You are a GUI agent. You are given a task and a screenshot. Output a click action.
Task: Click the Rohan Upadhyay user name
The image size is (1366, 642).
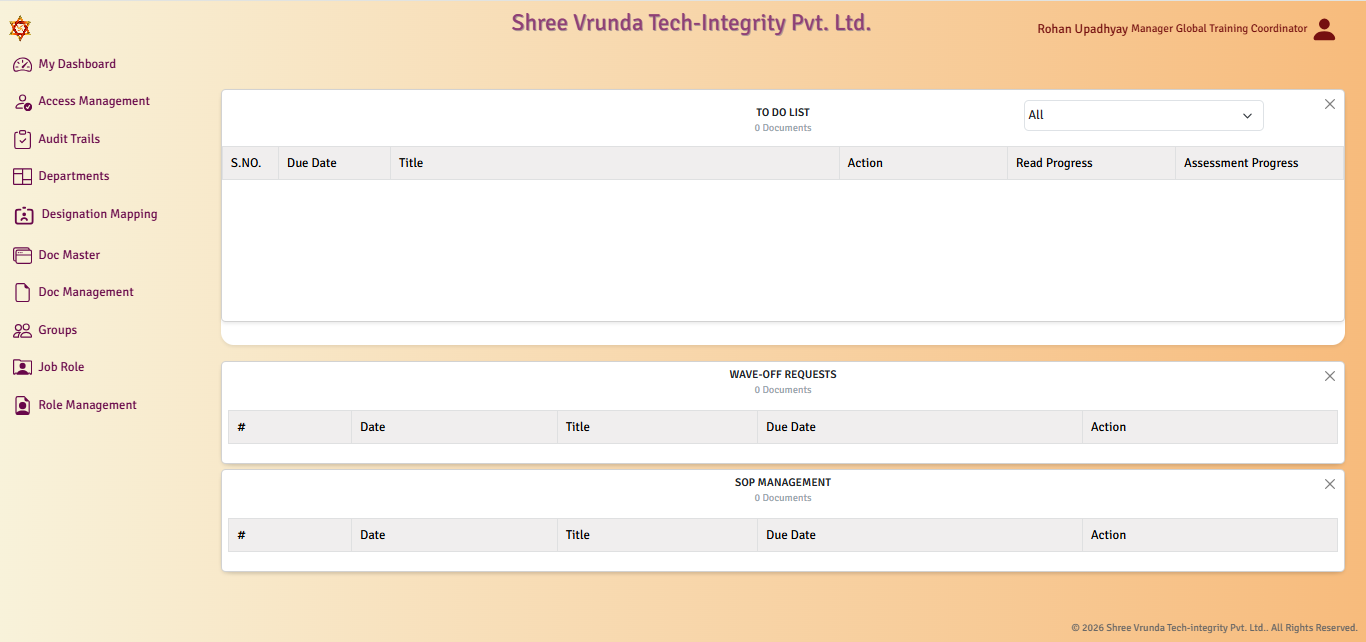[1082, 29]
